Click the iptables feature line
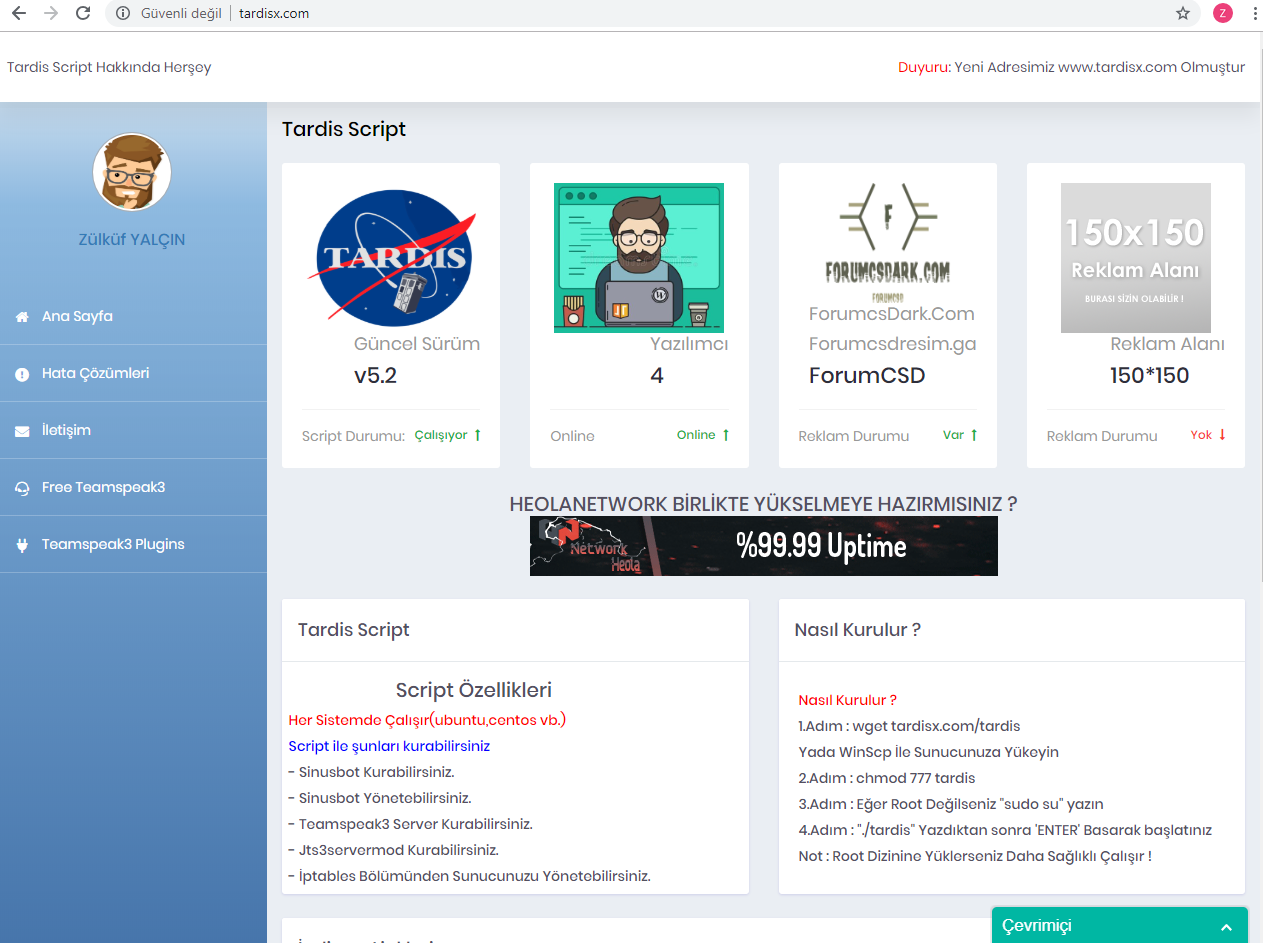 (x=469, y=876)
